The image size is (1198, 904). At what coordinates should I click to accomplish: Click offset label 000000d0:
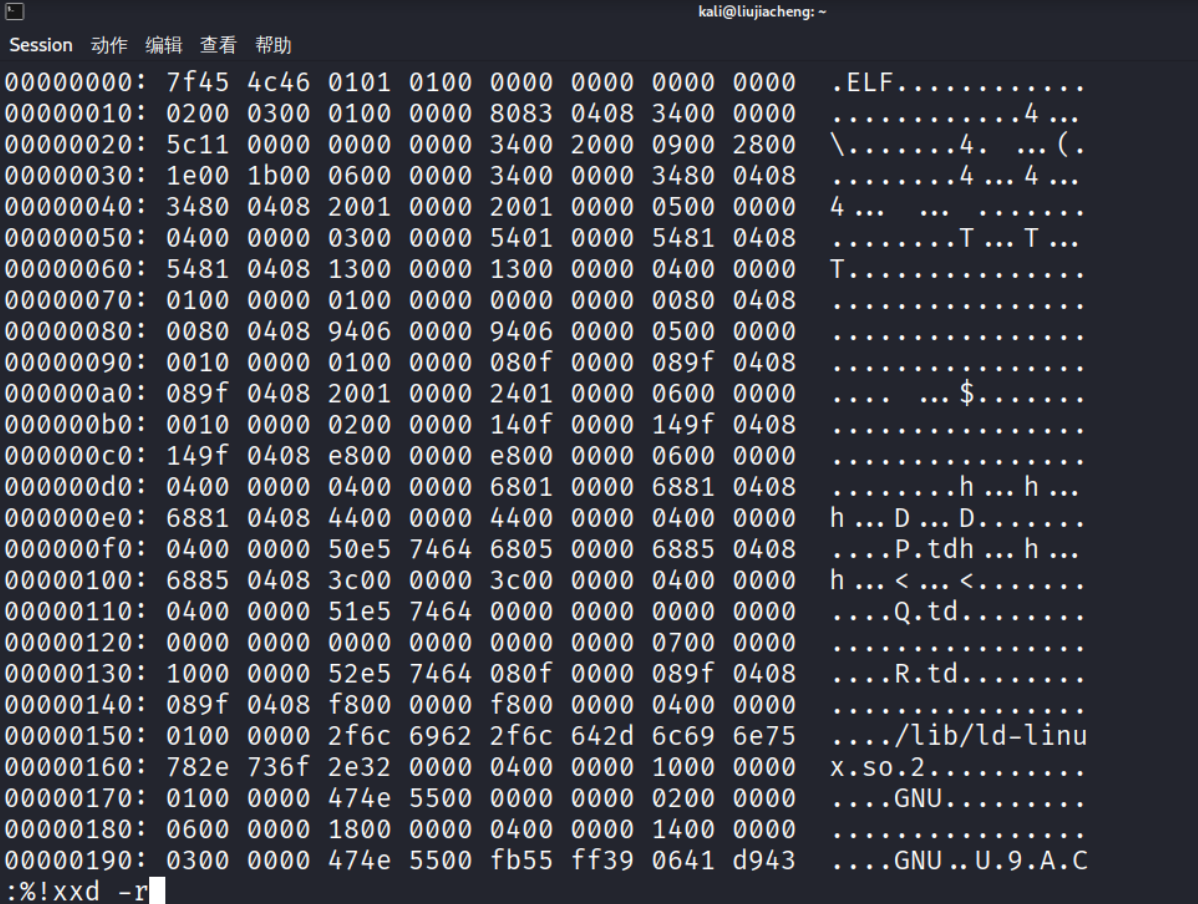coord(76,488)
